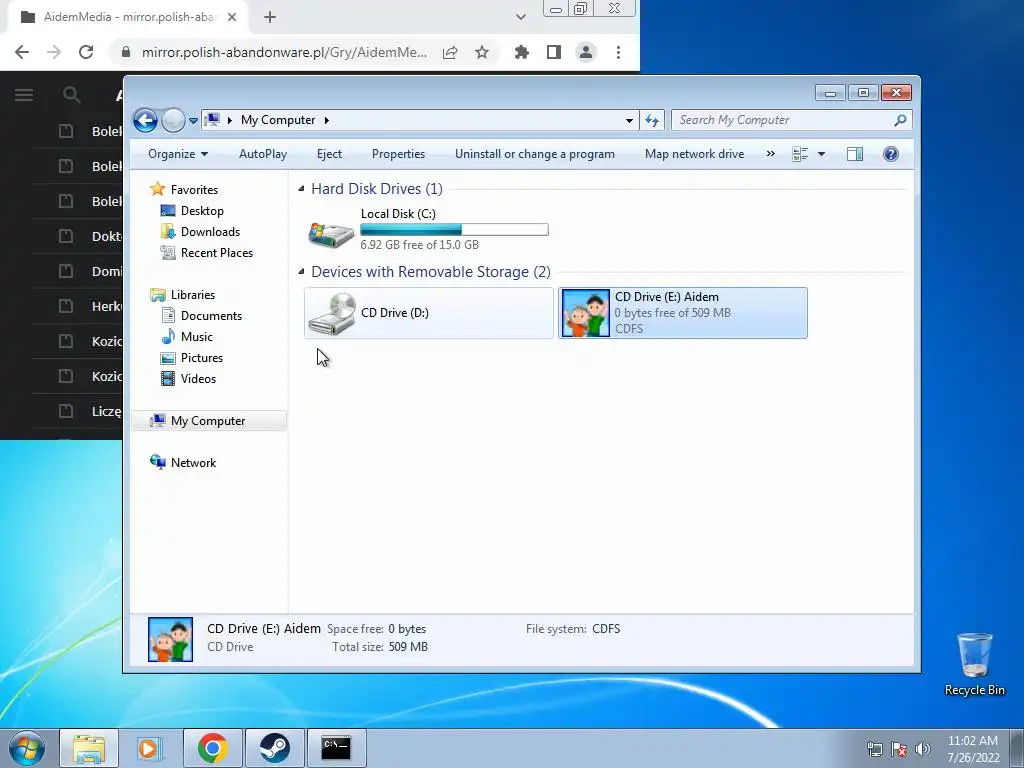Select Favorites in navigation pane

point(194,189)
